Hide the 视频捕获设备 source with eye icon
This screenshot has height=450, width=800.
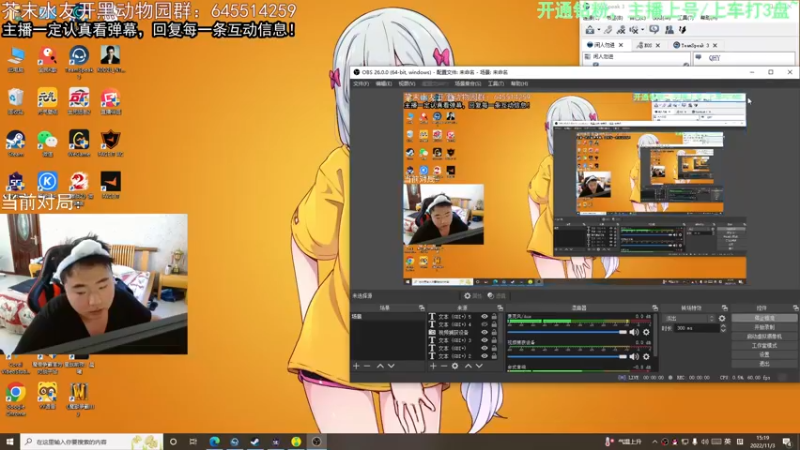click(x=484, y=332)
